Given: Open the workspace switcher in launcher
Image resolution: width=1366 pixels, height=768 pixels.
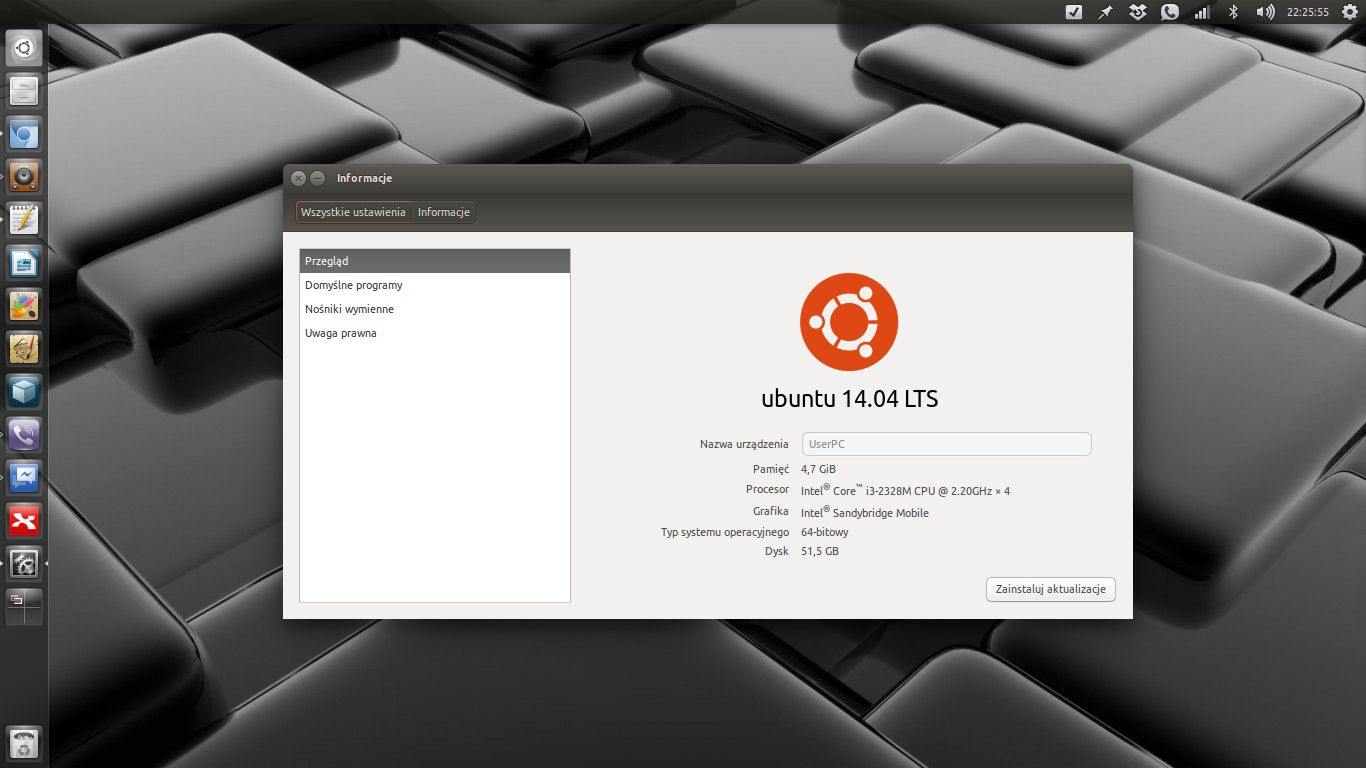Looking at the screenshot, I should tap(24, 607).
